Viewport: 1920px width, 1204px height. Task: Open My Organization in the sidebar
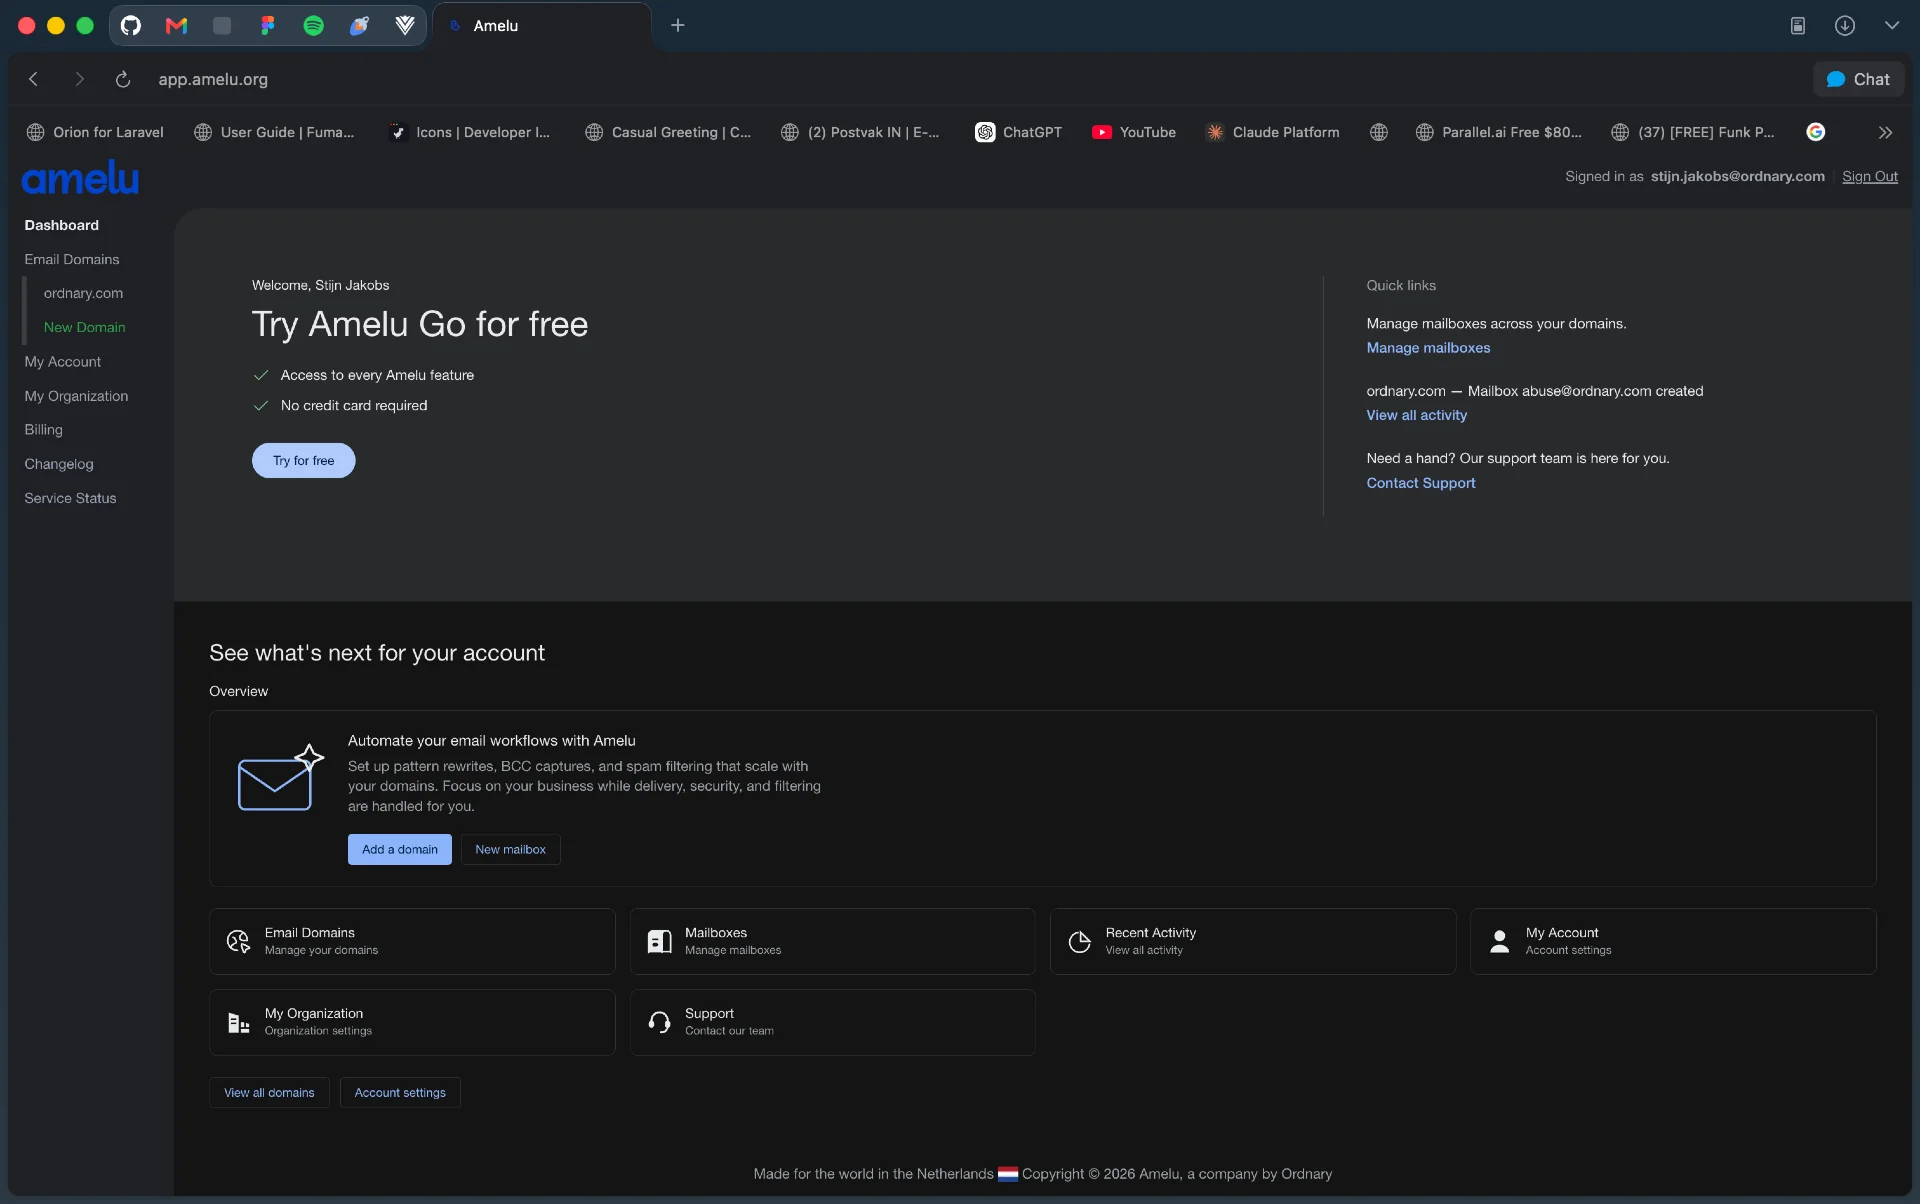(x=76, y=396)
